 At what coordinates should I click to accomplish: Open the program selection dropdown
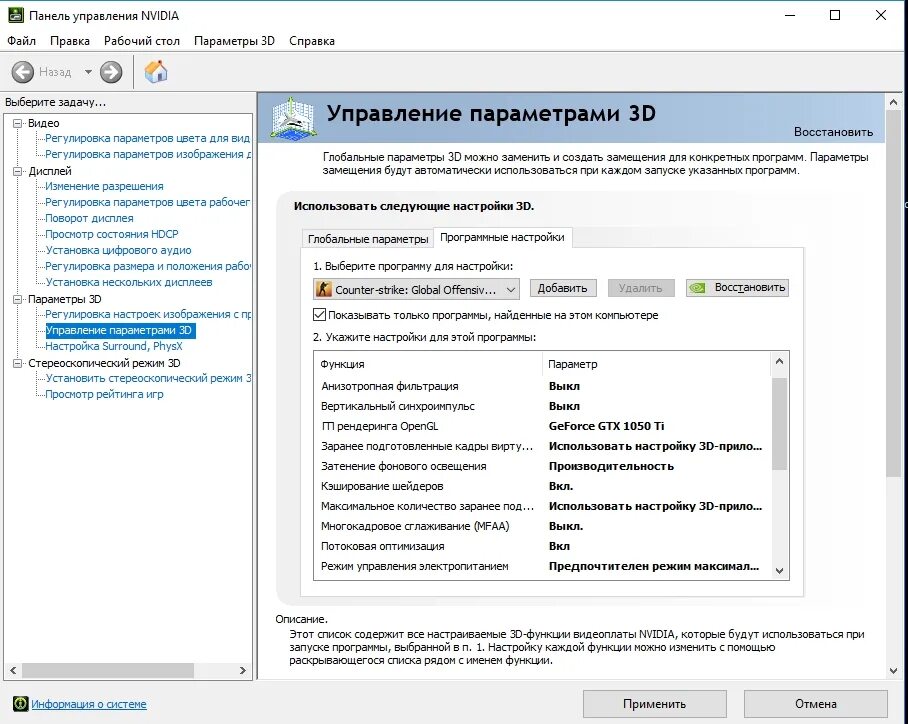416,289
